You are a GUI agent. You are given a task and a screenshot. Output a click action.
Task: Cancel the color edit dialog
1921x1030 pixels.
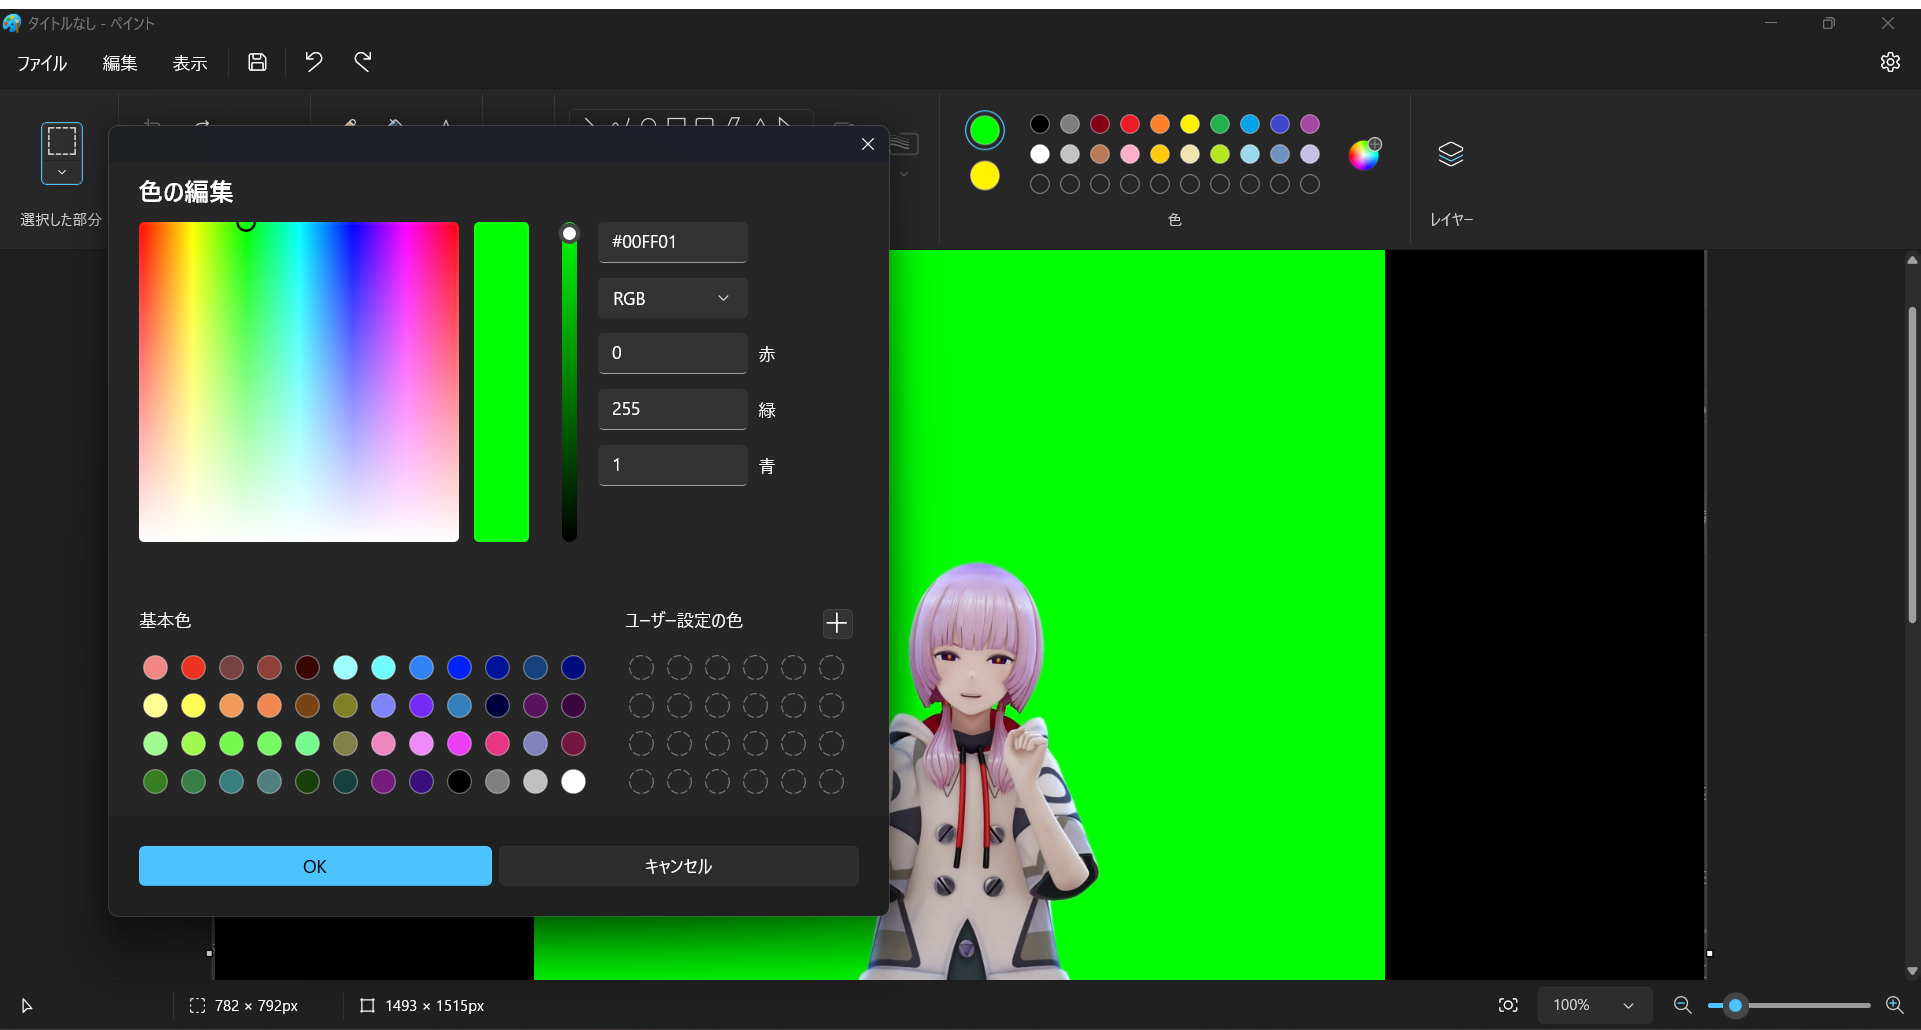(x=678, y=866)
